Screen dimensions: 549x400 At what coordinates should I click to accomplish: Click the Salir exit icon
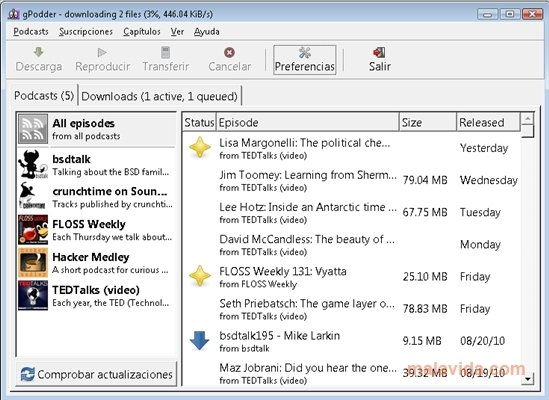point(379,53)
